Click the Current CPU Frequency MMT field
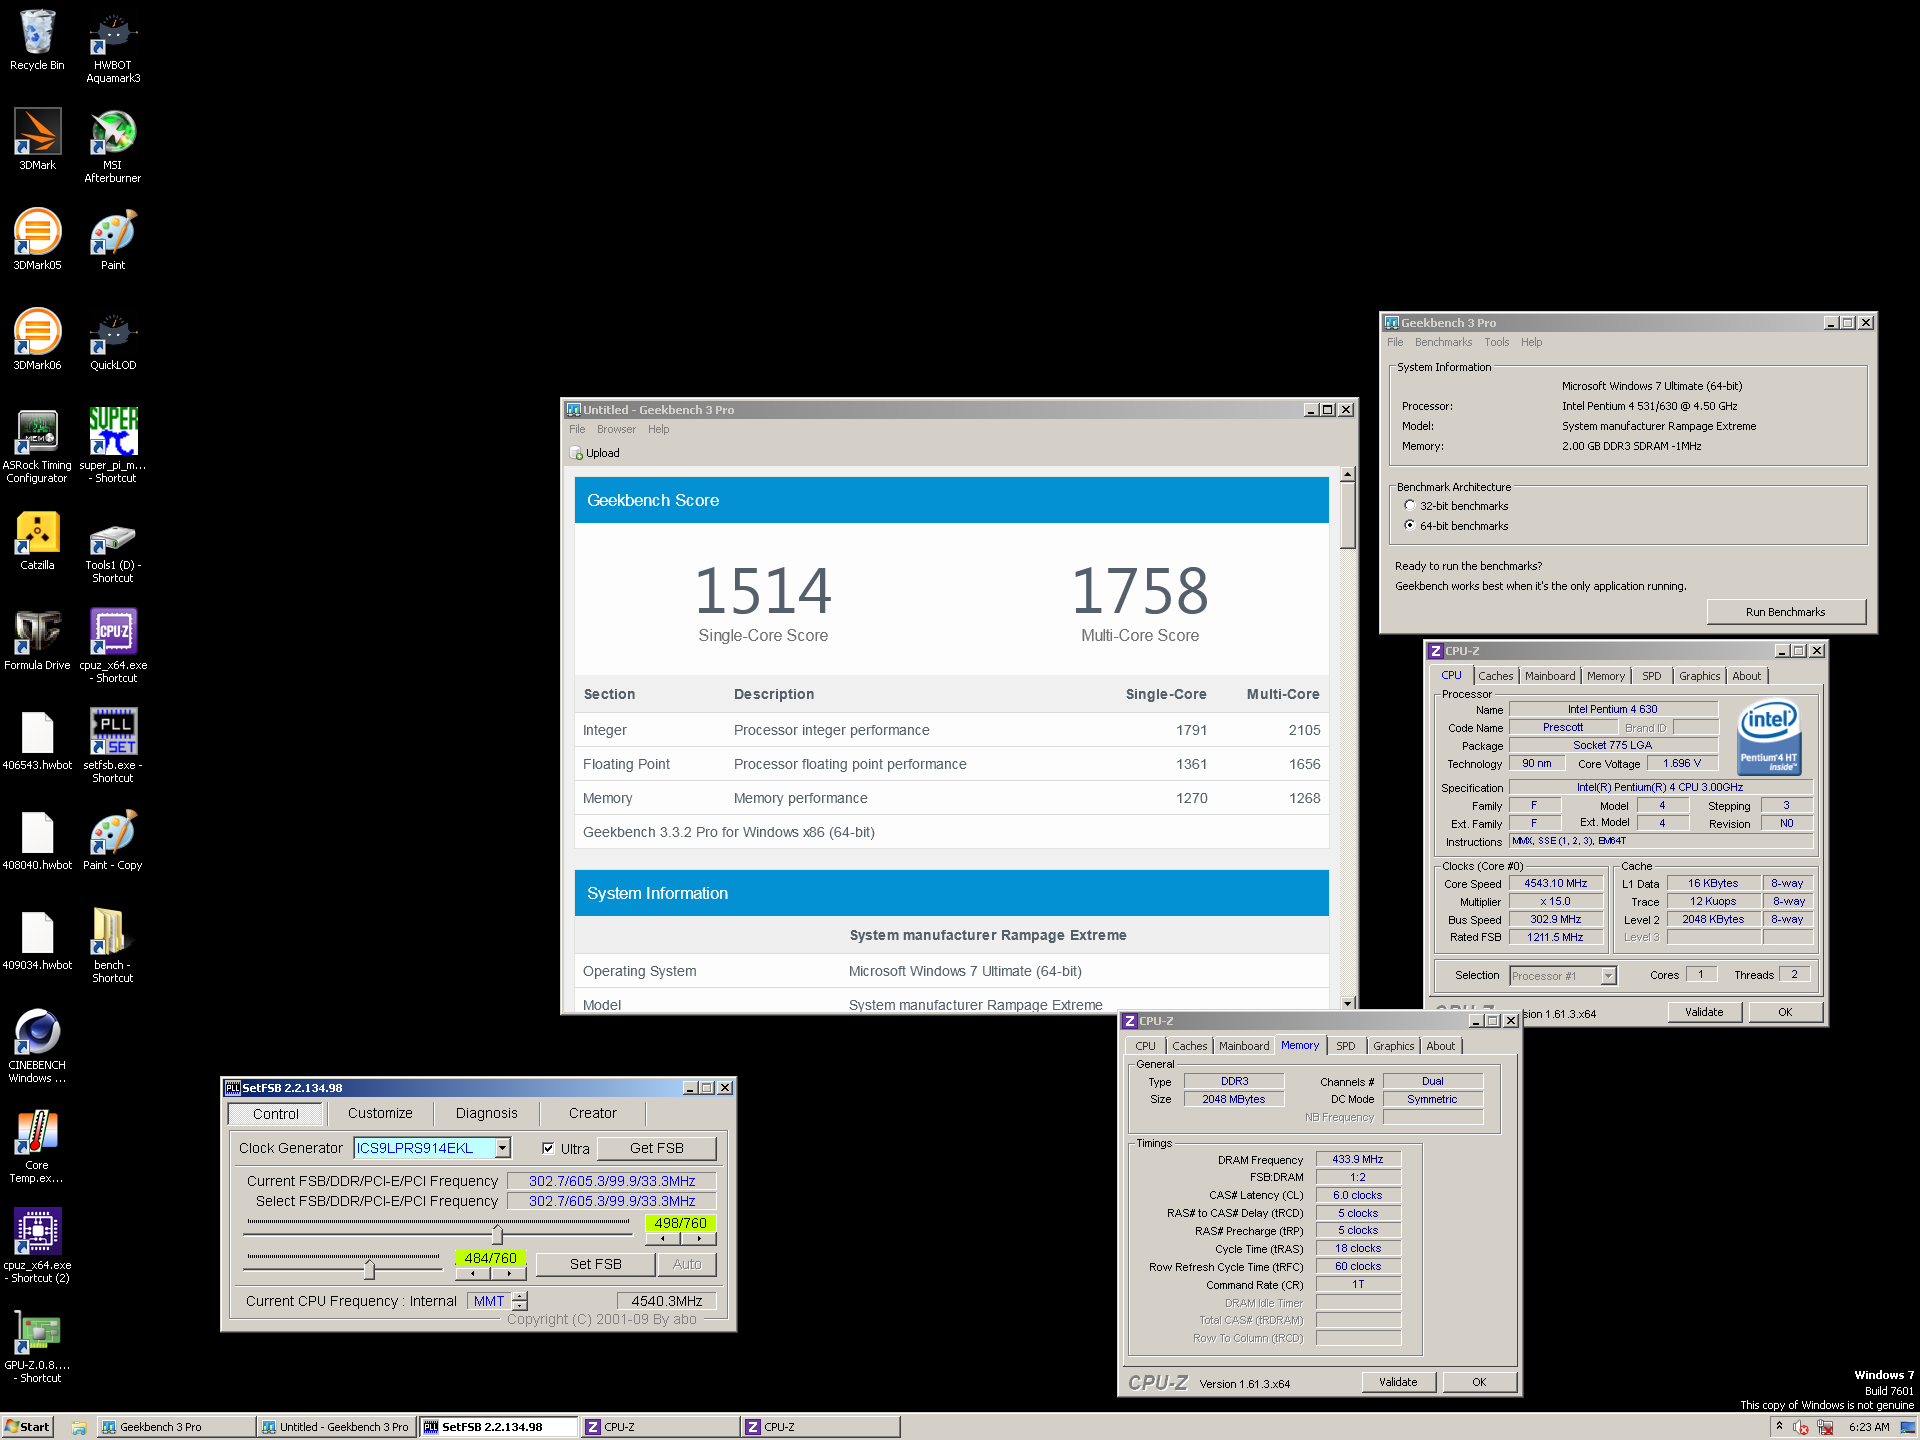Viewport: 1920px width, 1440px height. (489, 1301)
